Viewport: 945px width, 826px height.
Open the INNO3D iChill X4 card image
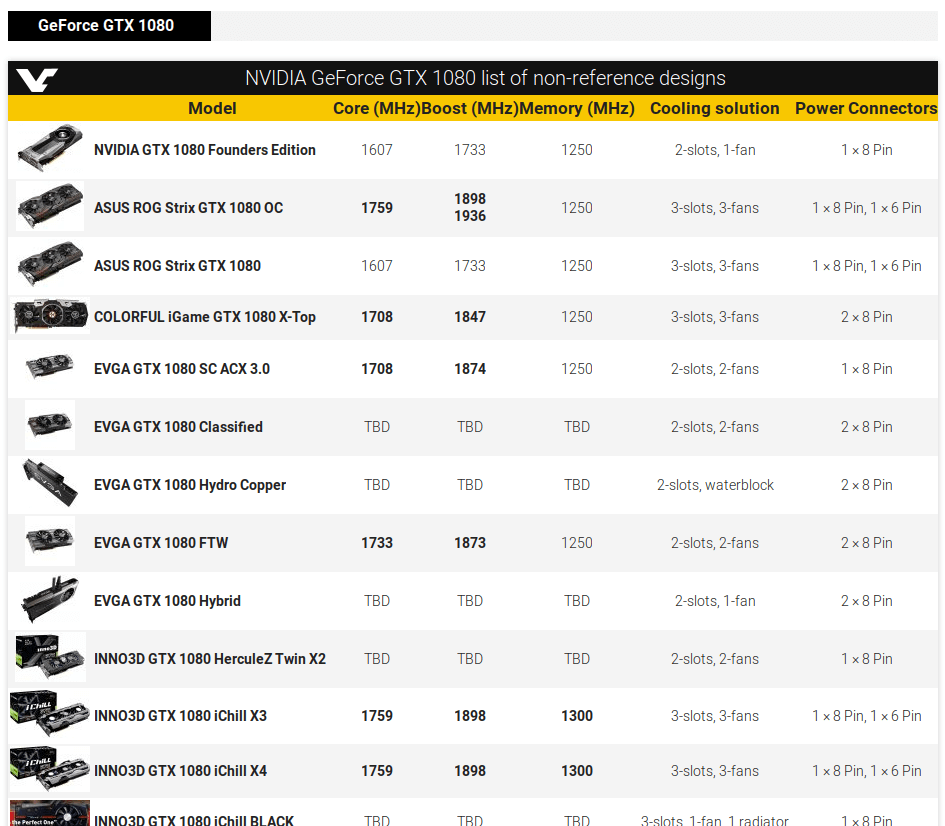pyautogui.click(x=50, y=769)
